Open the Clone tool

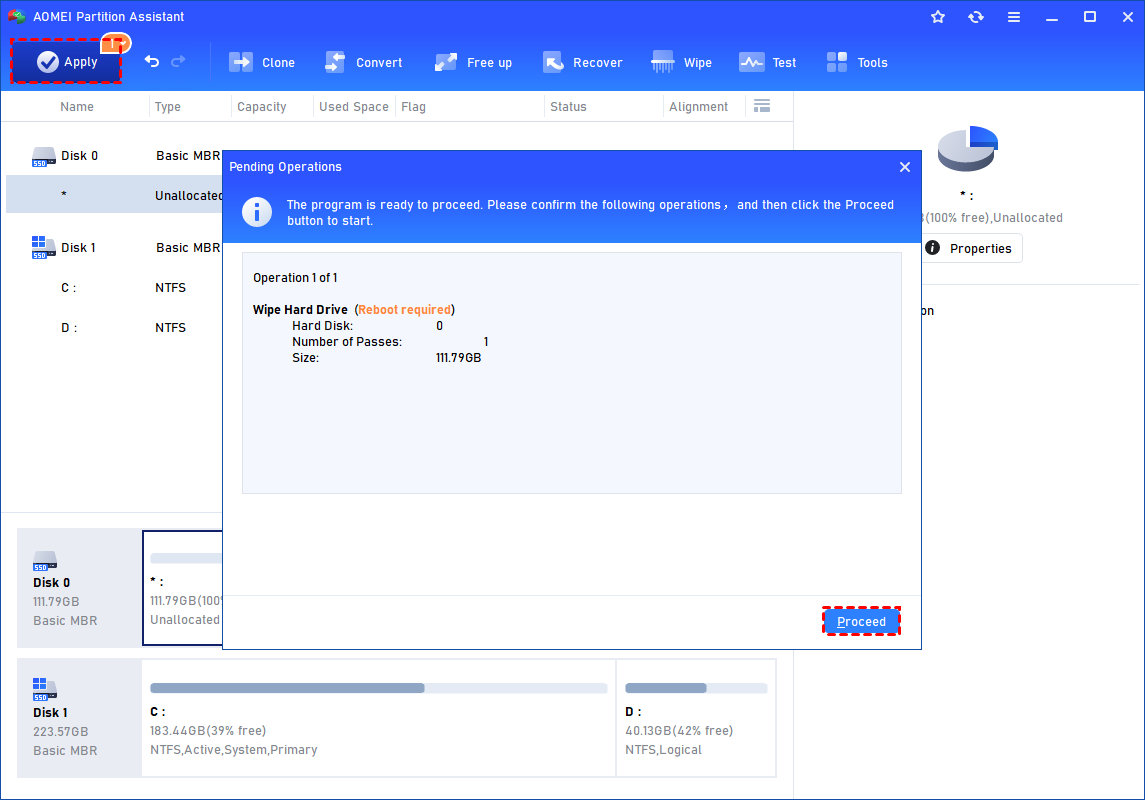[262, 62]
